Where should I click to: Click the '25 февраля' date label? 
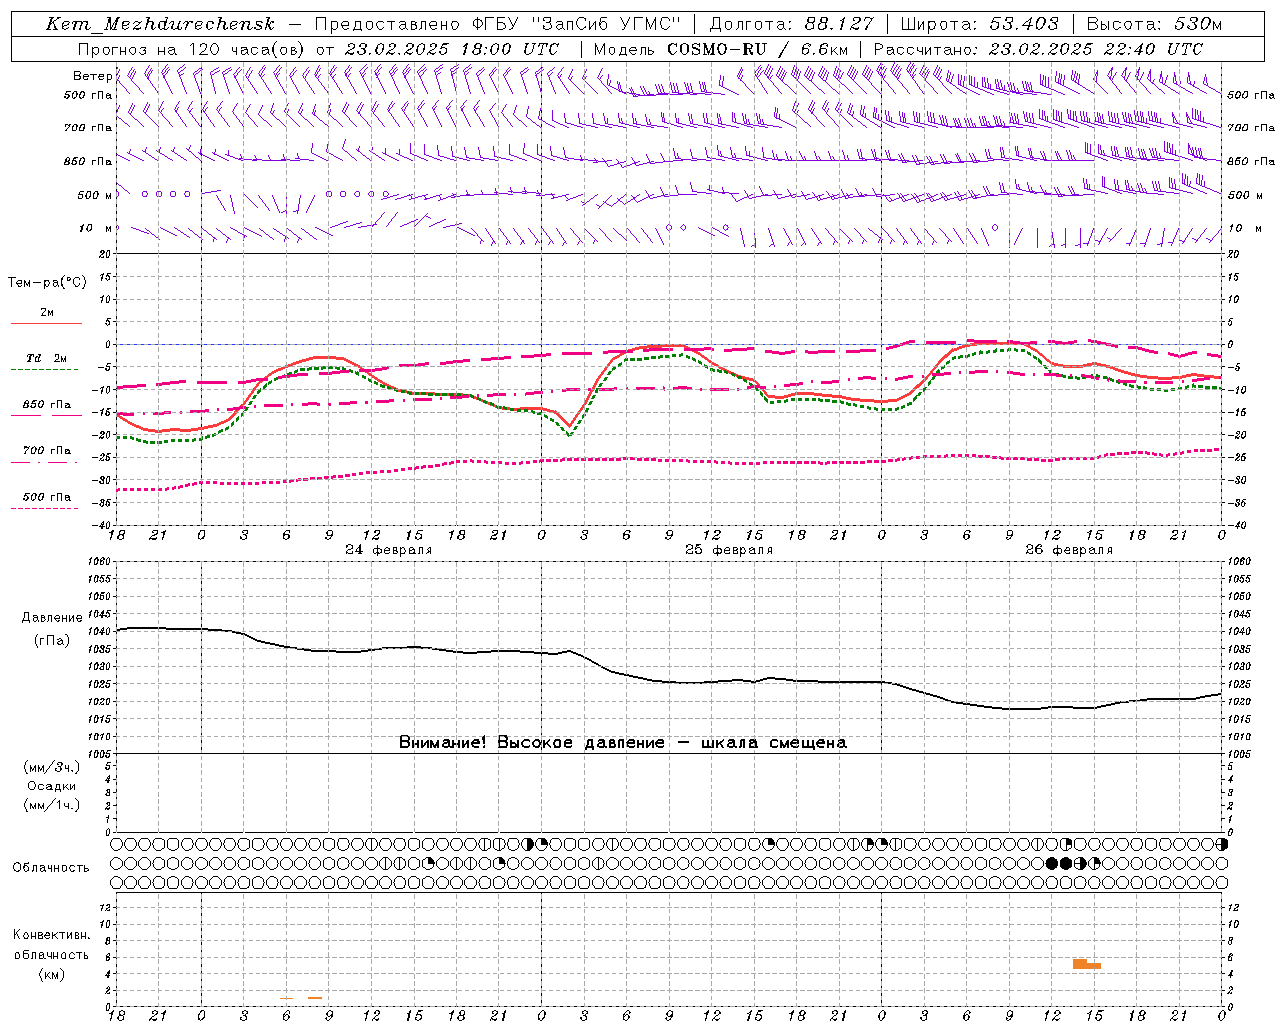729,550
